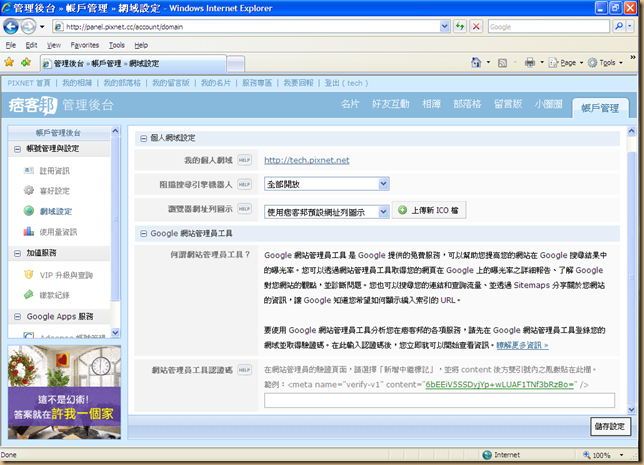Switch to the 部落格 tab
Image resolution: width=644 pixels, height=465 pixels.
point(467,104)
